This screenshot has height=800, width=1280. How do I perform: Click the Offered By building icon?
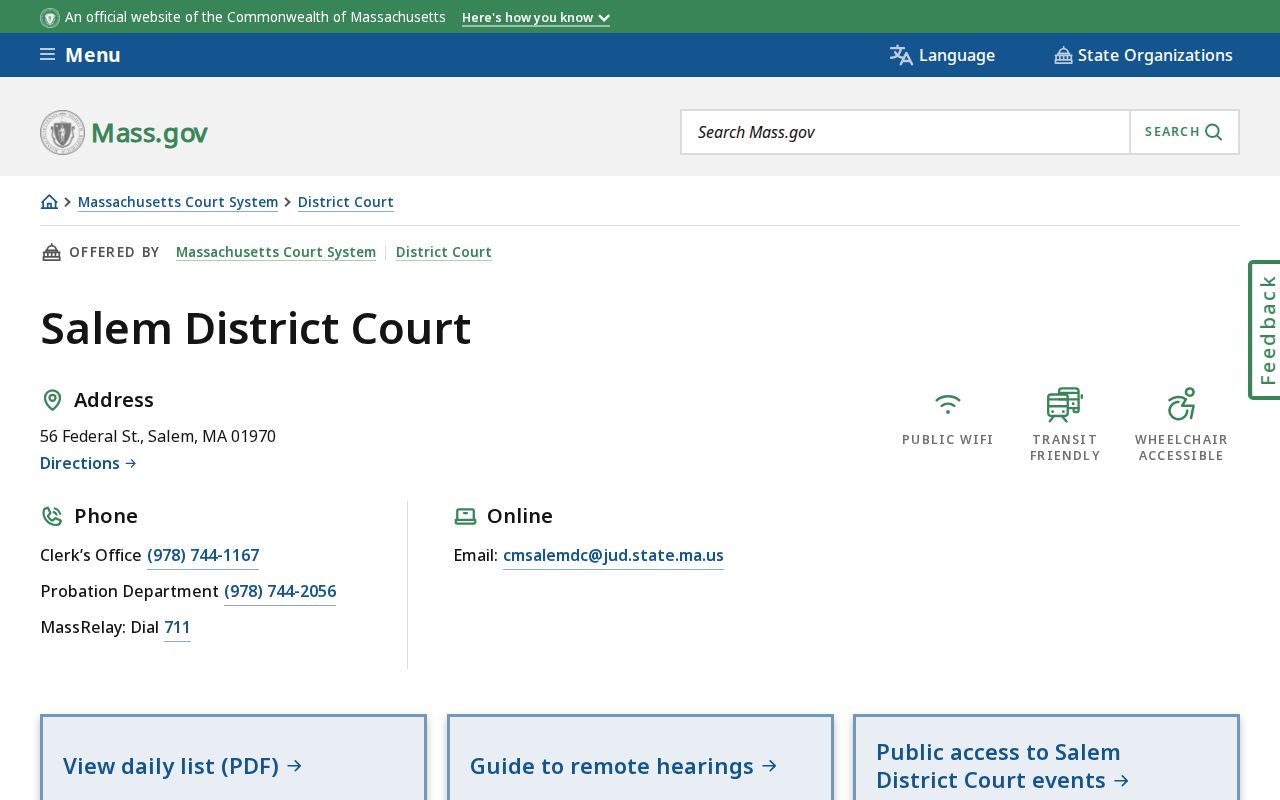coord(51,252)
